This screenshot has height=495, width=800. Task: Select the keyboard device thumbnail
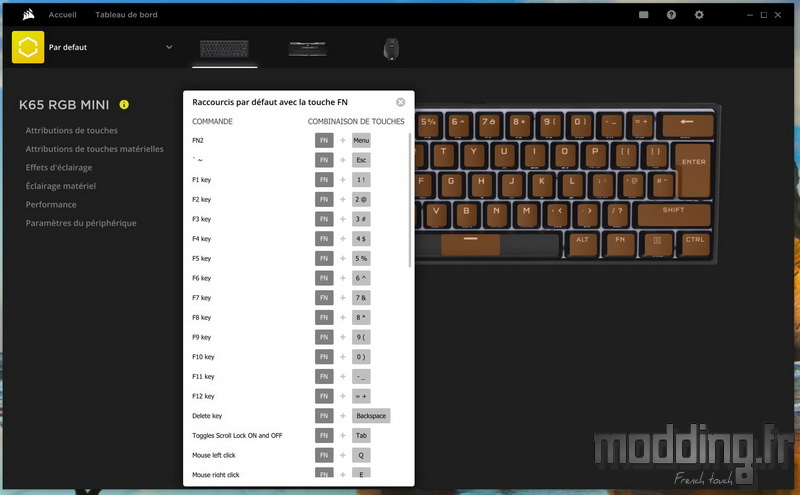(x=224, y=49)
